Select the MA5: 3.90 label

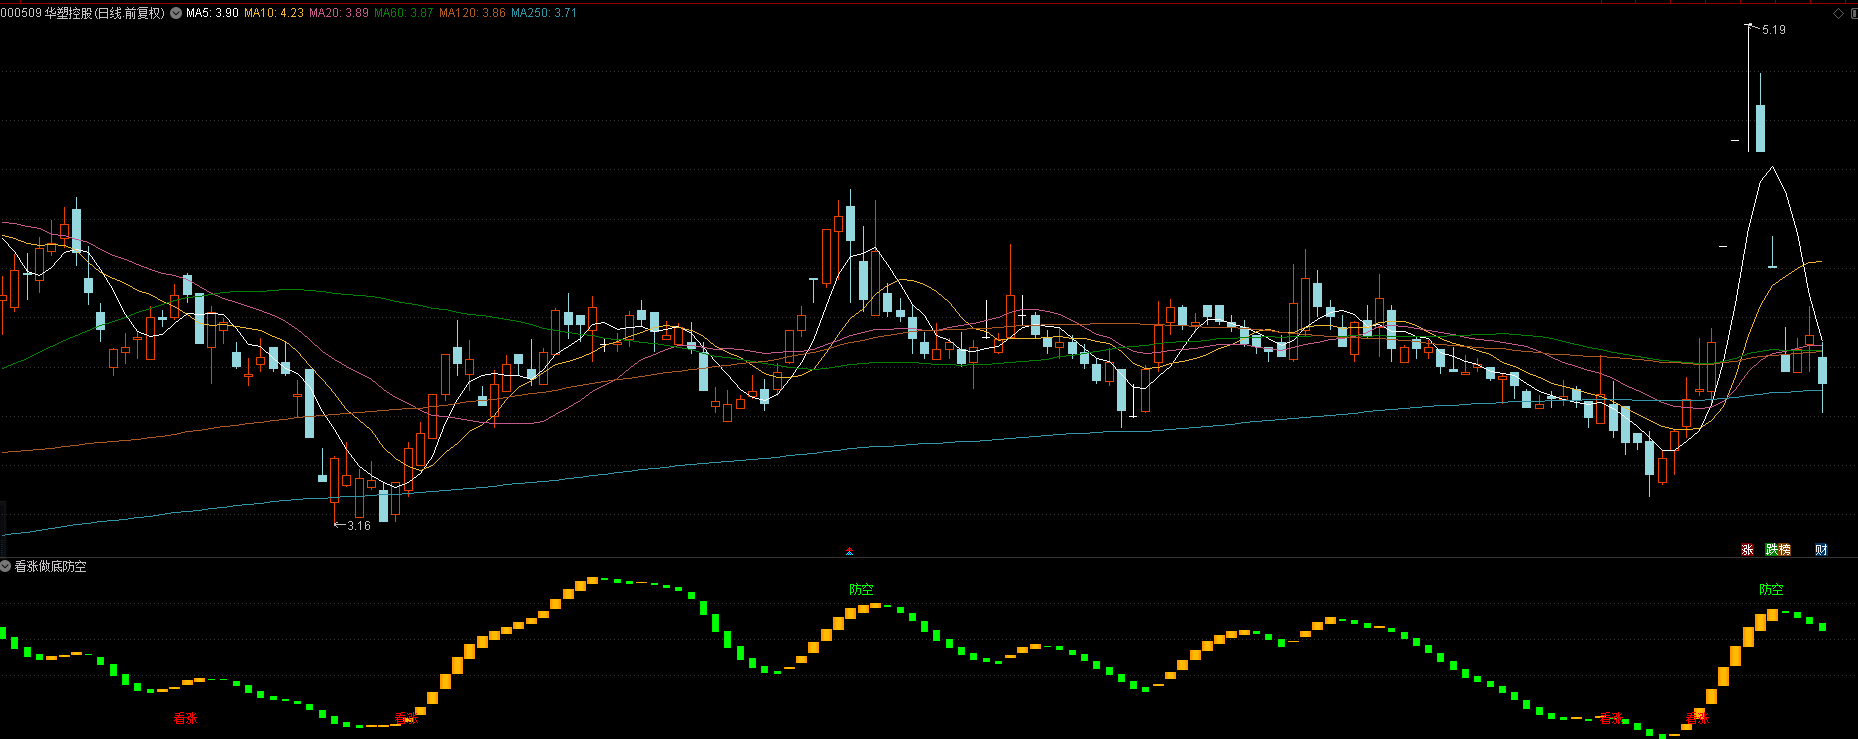pyautogui.click(x=212, y=13)
